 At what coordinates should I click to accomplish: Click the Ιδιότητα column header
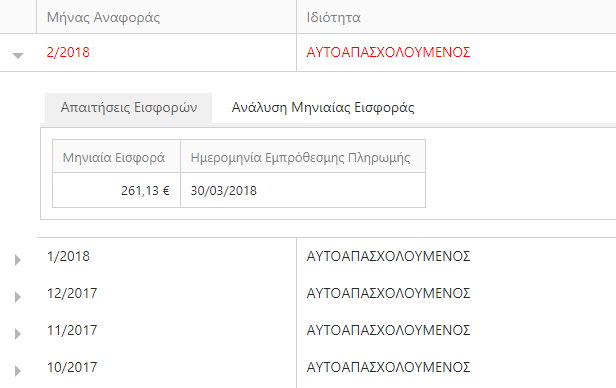(456, 17)
